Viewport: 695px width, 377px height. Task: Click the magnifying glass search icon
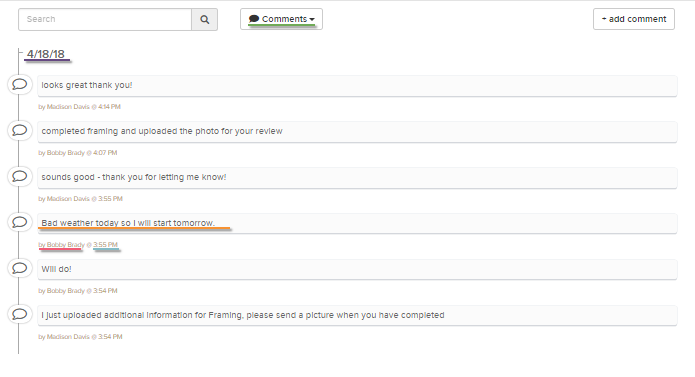[x=204, y=19]
